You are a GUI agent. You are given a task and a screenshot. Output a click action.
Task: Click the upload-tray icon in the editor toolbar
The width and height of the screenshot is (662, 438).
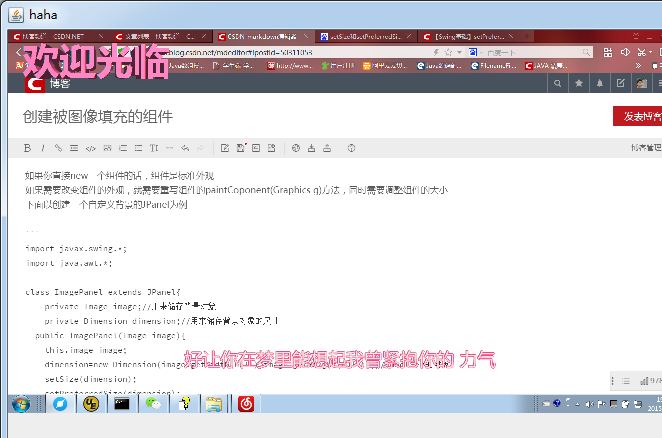click(327, 148)
